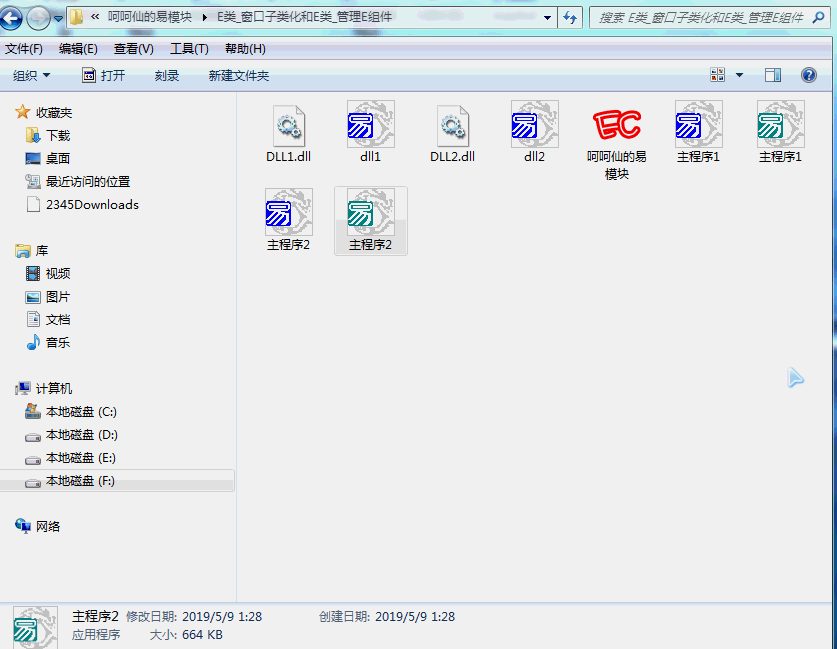This screenshot has width=837, height=649.
Task: Click the refresh button beside address bar
Action: click(570, 18)
